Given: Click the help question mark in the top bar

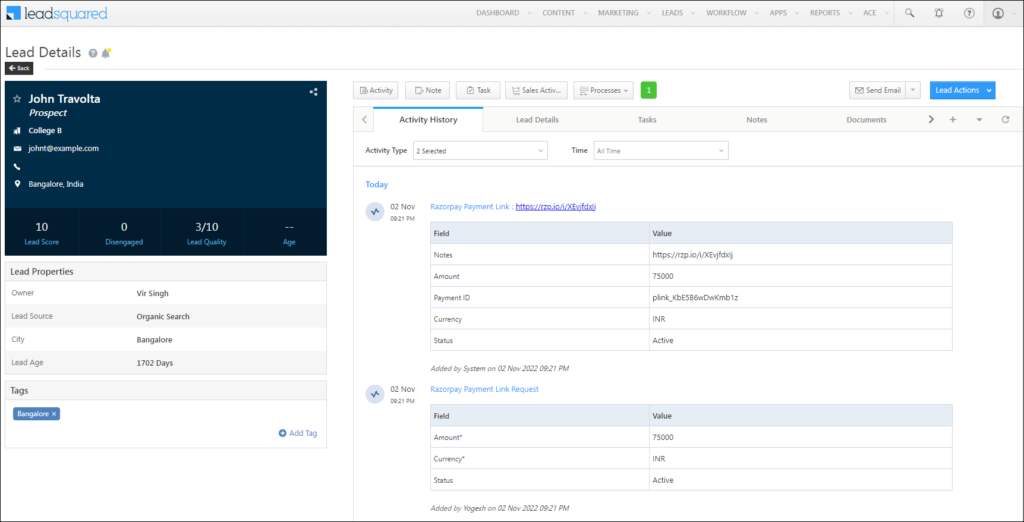Looking at the screenshot, I should pos(968,13).
